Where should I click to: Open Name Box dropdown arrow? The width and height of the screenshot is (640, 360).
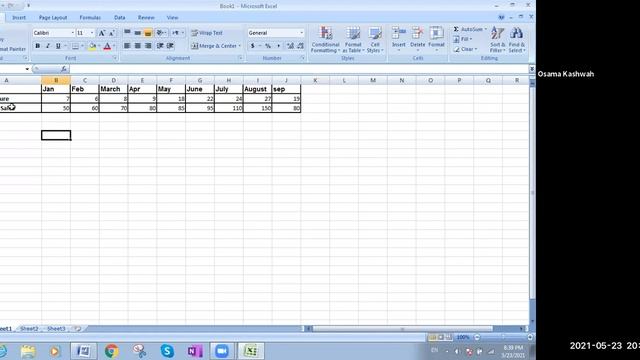tap(27, 69)
